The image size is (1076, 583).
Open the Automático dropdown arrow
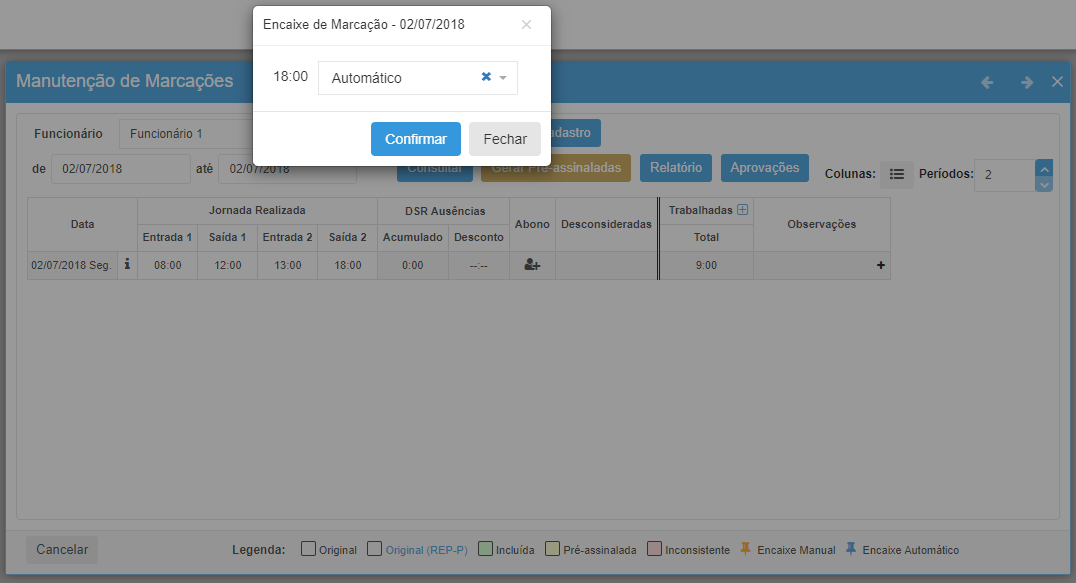coord(503,78)
